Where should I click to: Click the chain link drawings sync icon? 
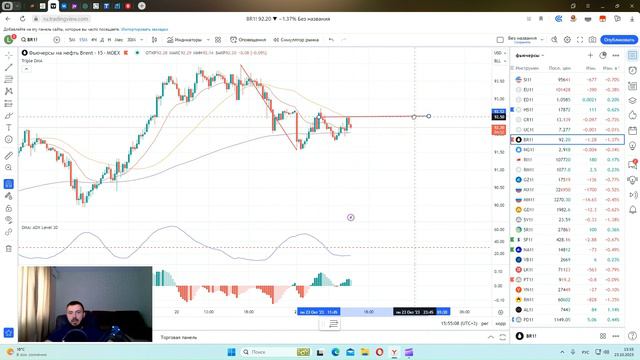9,232
